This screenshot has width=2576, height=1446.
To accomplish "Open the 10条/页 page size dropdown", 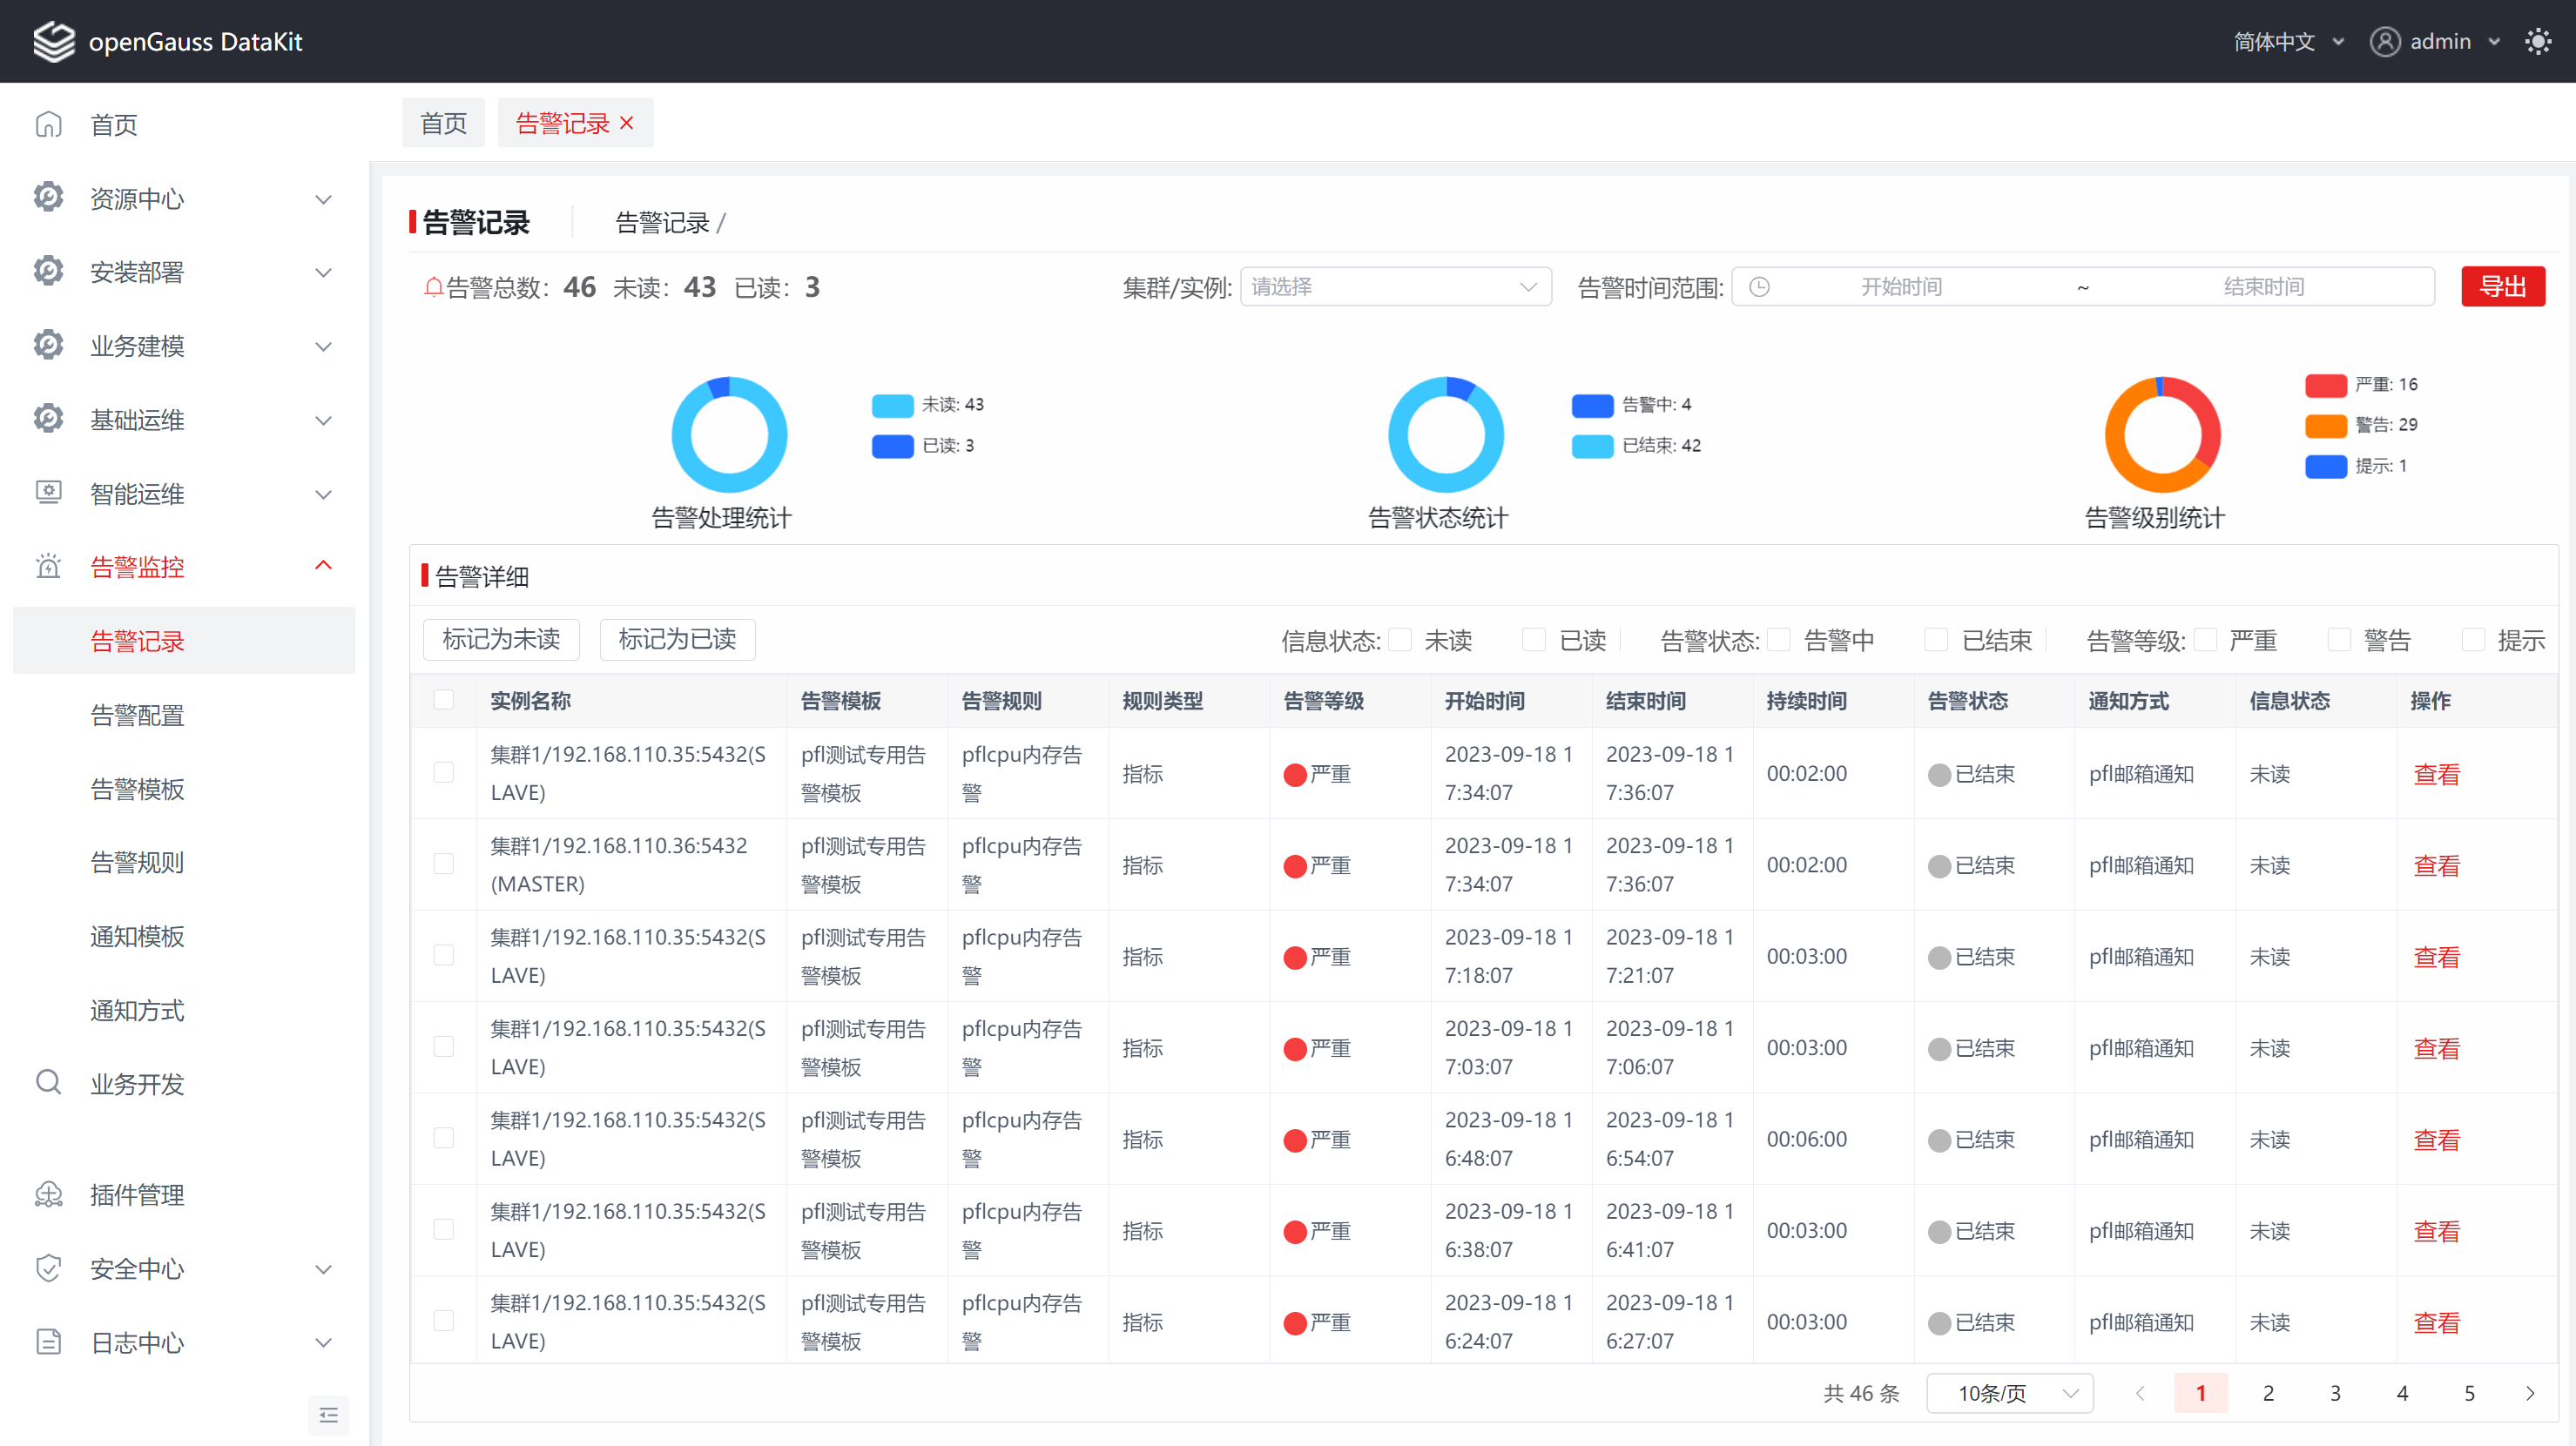I will [2009, 1393].
